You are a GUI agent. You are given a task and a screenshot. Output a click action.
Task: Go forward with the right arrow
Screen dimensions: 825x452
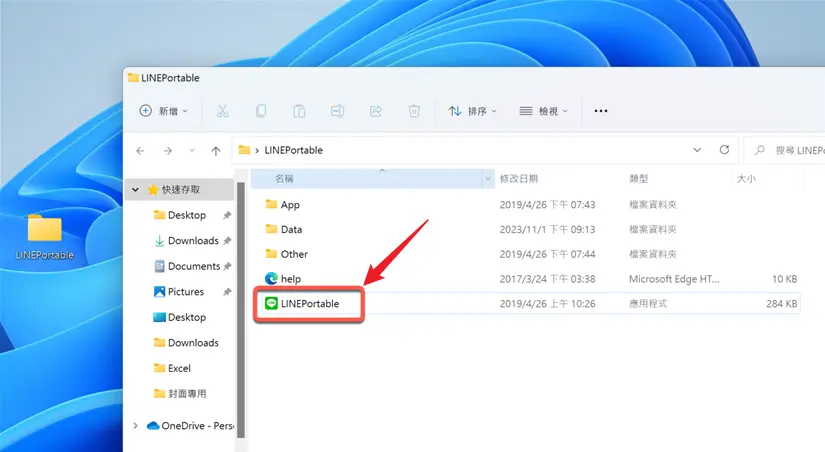tap(168, 150)
